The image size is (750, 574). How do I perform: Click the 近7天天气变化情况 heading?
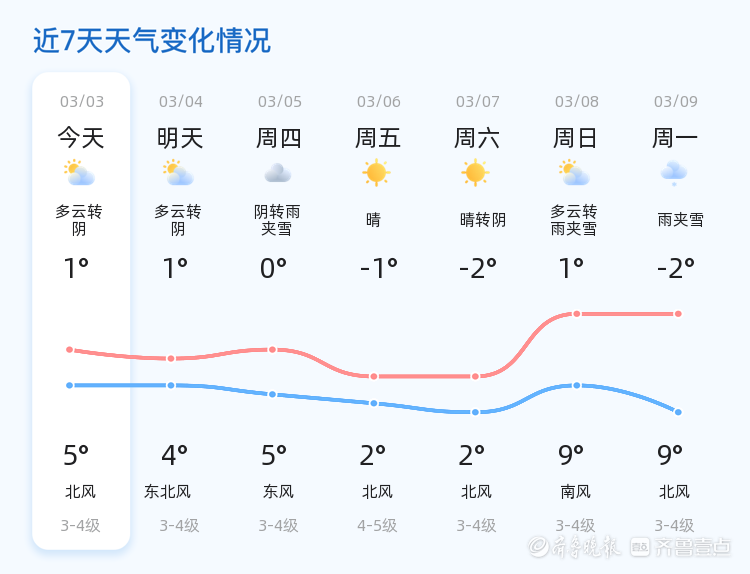pos(152,41)
